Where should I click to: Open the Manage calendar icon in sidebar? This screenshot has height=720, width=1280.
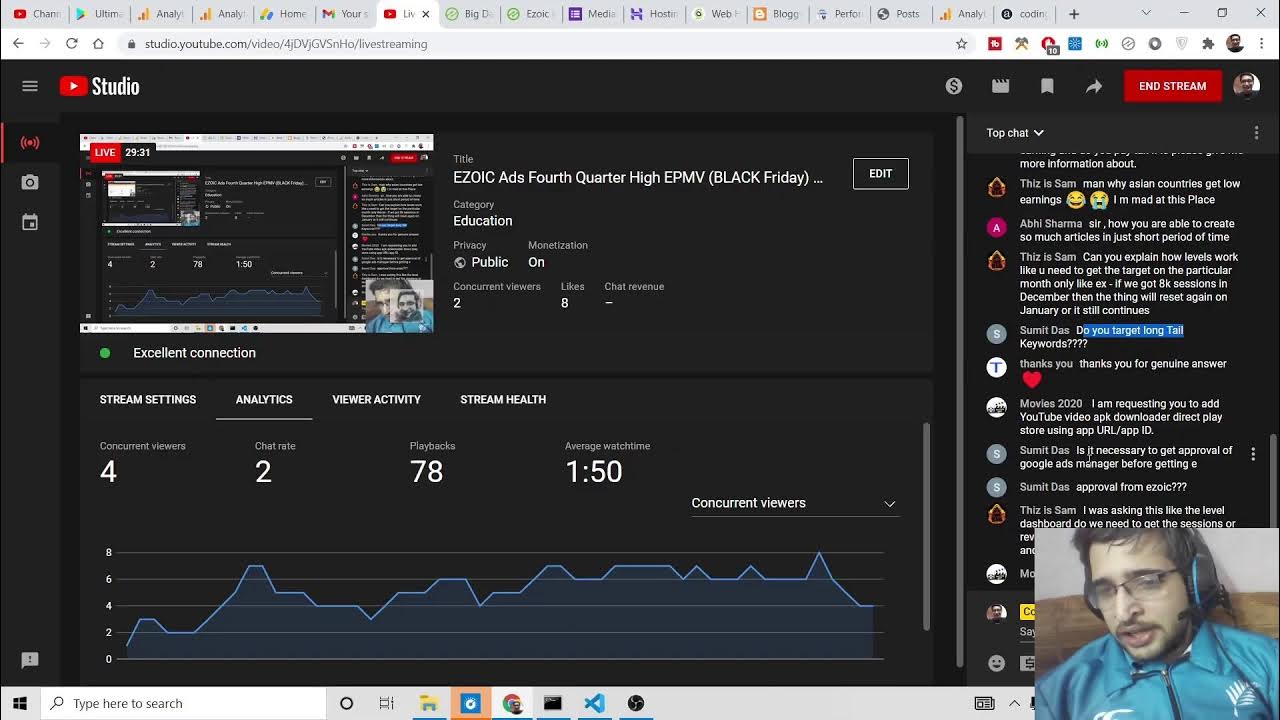30,222
